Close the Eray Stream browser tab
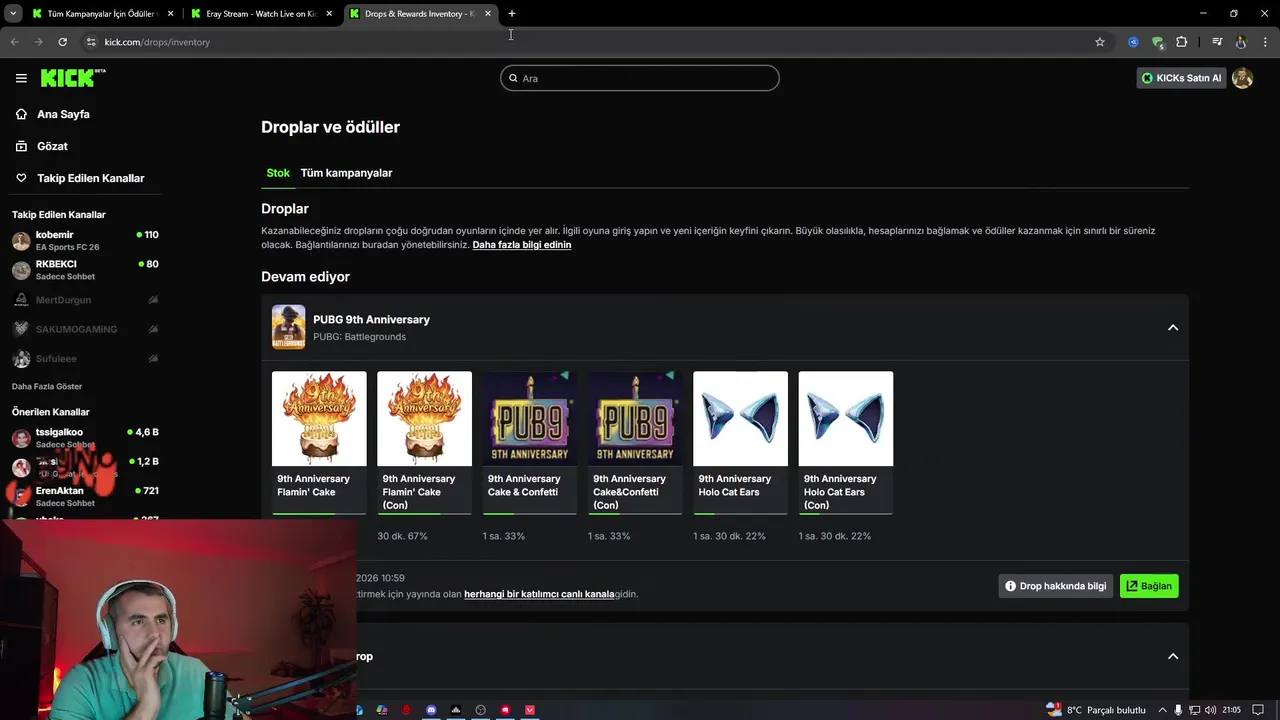Image resolution: width=1280 pixels, height=720 pixels. [329, 14]
